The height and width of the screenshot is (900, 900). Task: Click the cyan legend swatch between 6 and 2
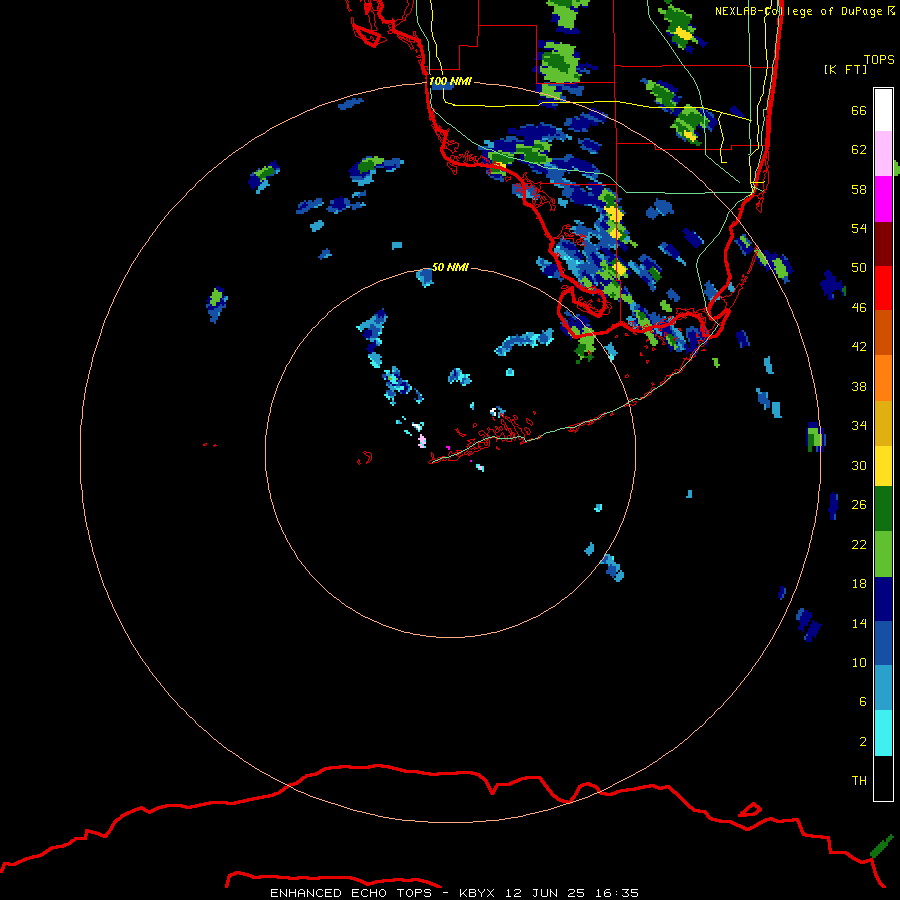point(883,733)
